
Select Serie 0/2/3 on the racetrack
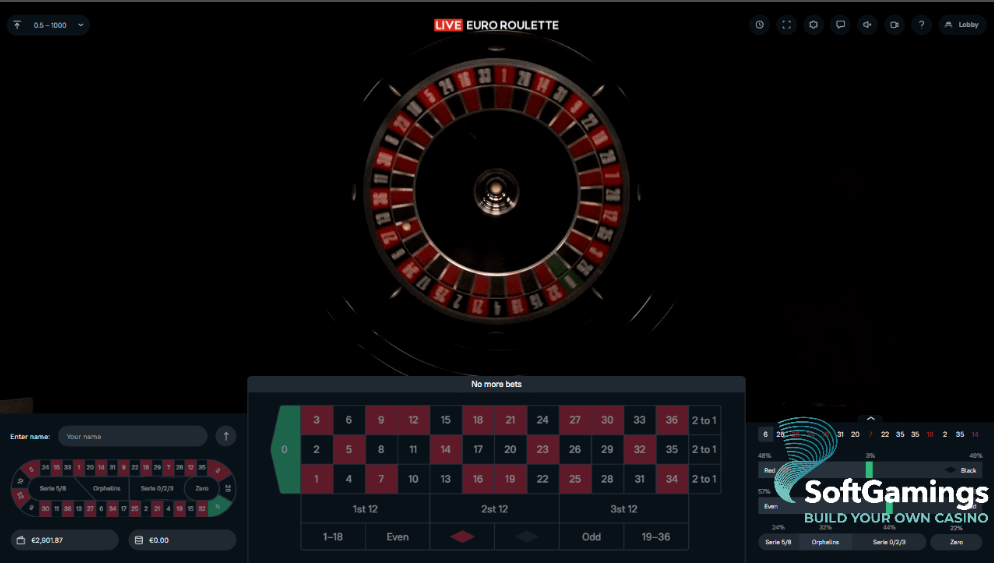[x=157, y=489]
